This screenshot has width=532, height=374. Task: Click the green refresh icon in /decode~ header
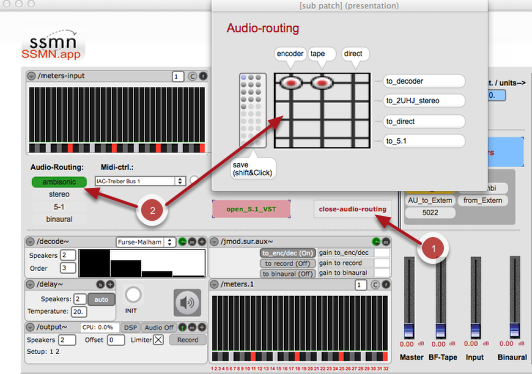tap(182, 242)
